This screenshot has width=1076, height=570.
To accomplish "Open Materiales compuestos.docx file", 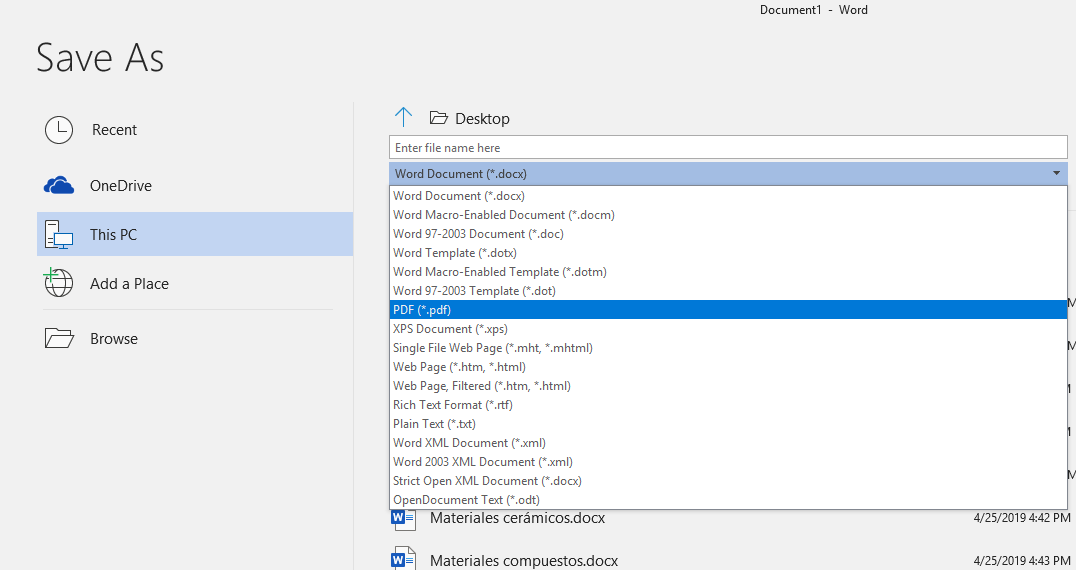I will point(524,560).
